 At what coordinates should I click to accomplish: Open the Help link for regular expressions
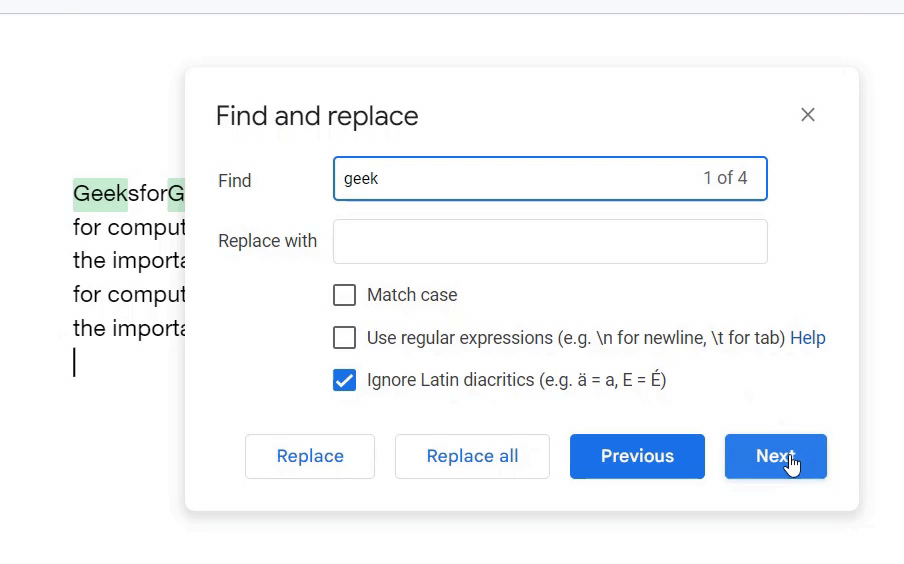tap(807, 338)
